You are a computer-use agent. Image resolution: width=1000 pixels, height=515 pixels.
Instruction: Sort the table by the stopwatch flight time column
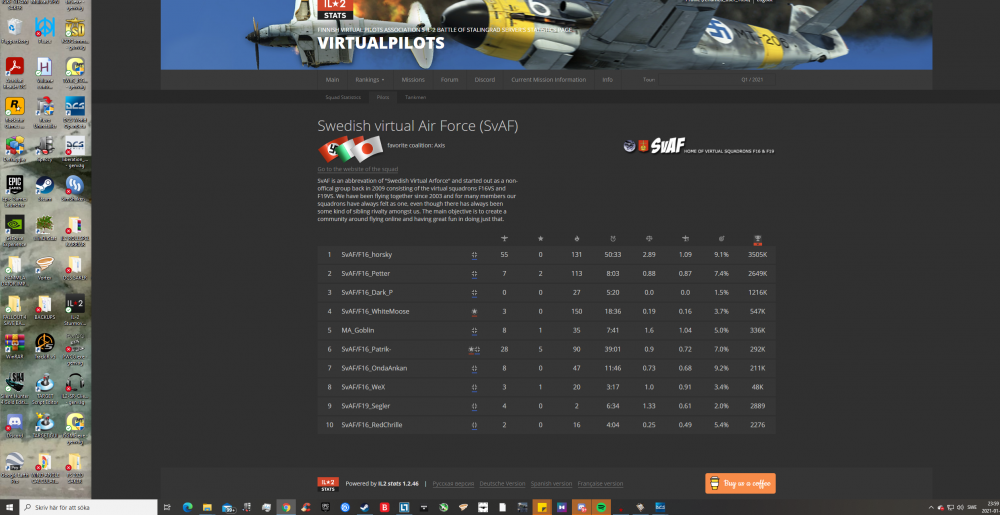613,238
